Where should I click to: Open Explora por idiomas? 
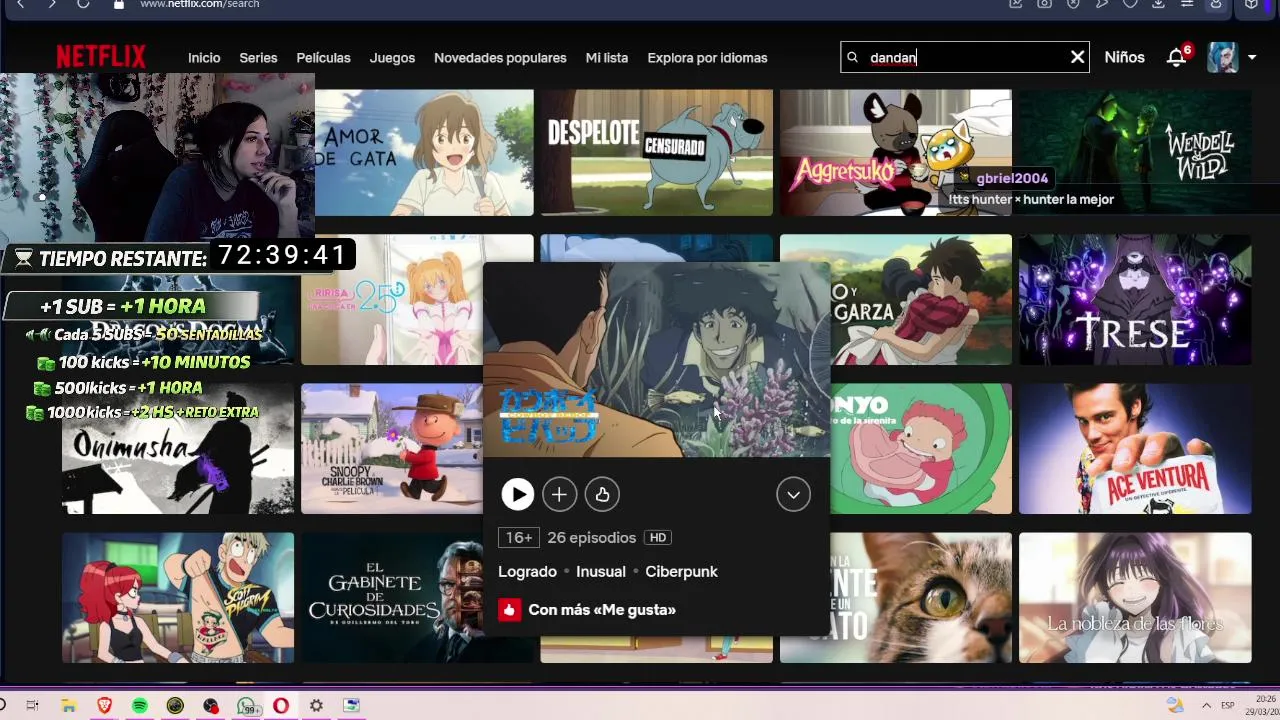(707, 58)
